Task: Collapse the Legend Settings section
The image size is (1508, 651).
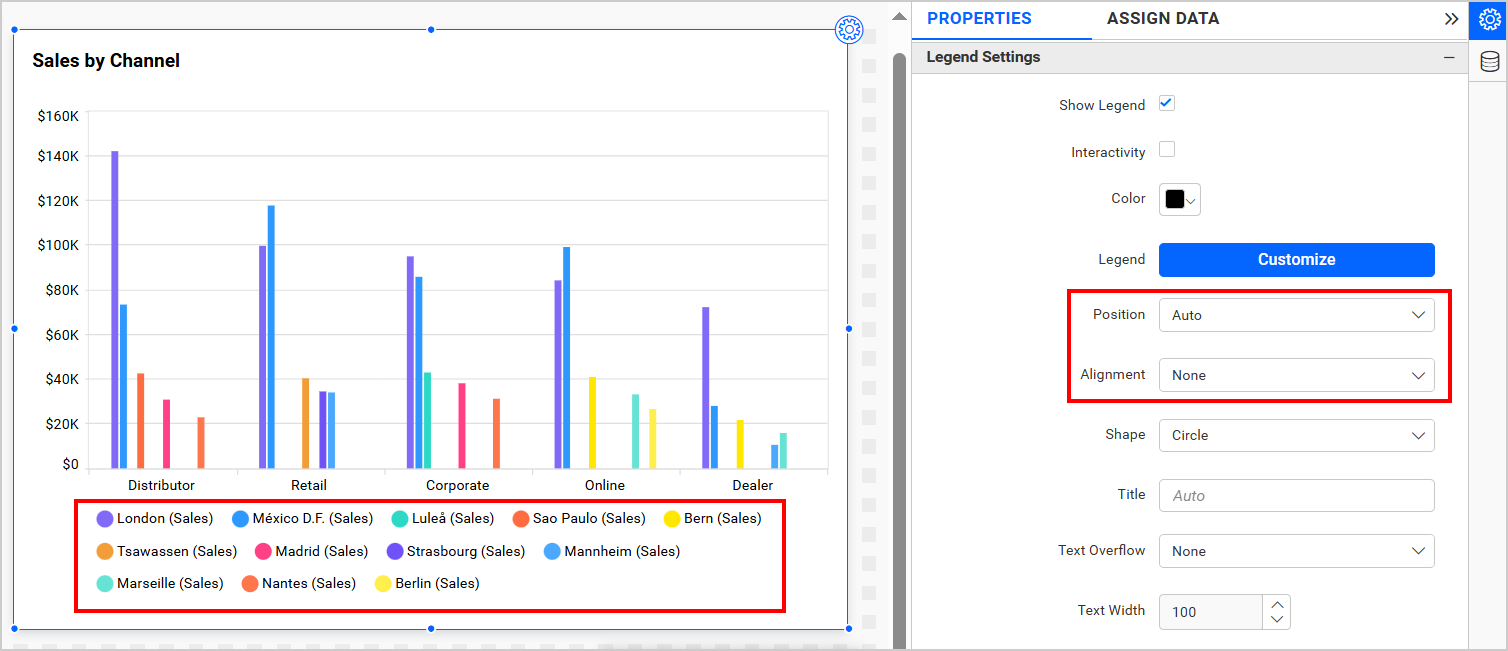Action: pyautogui.click(x=1448, y=58)
